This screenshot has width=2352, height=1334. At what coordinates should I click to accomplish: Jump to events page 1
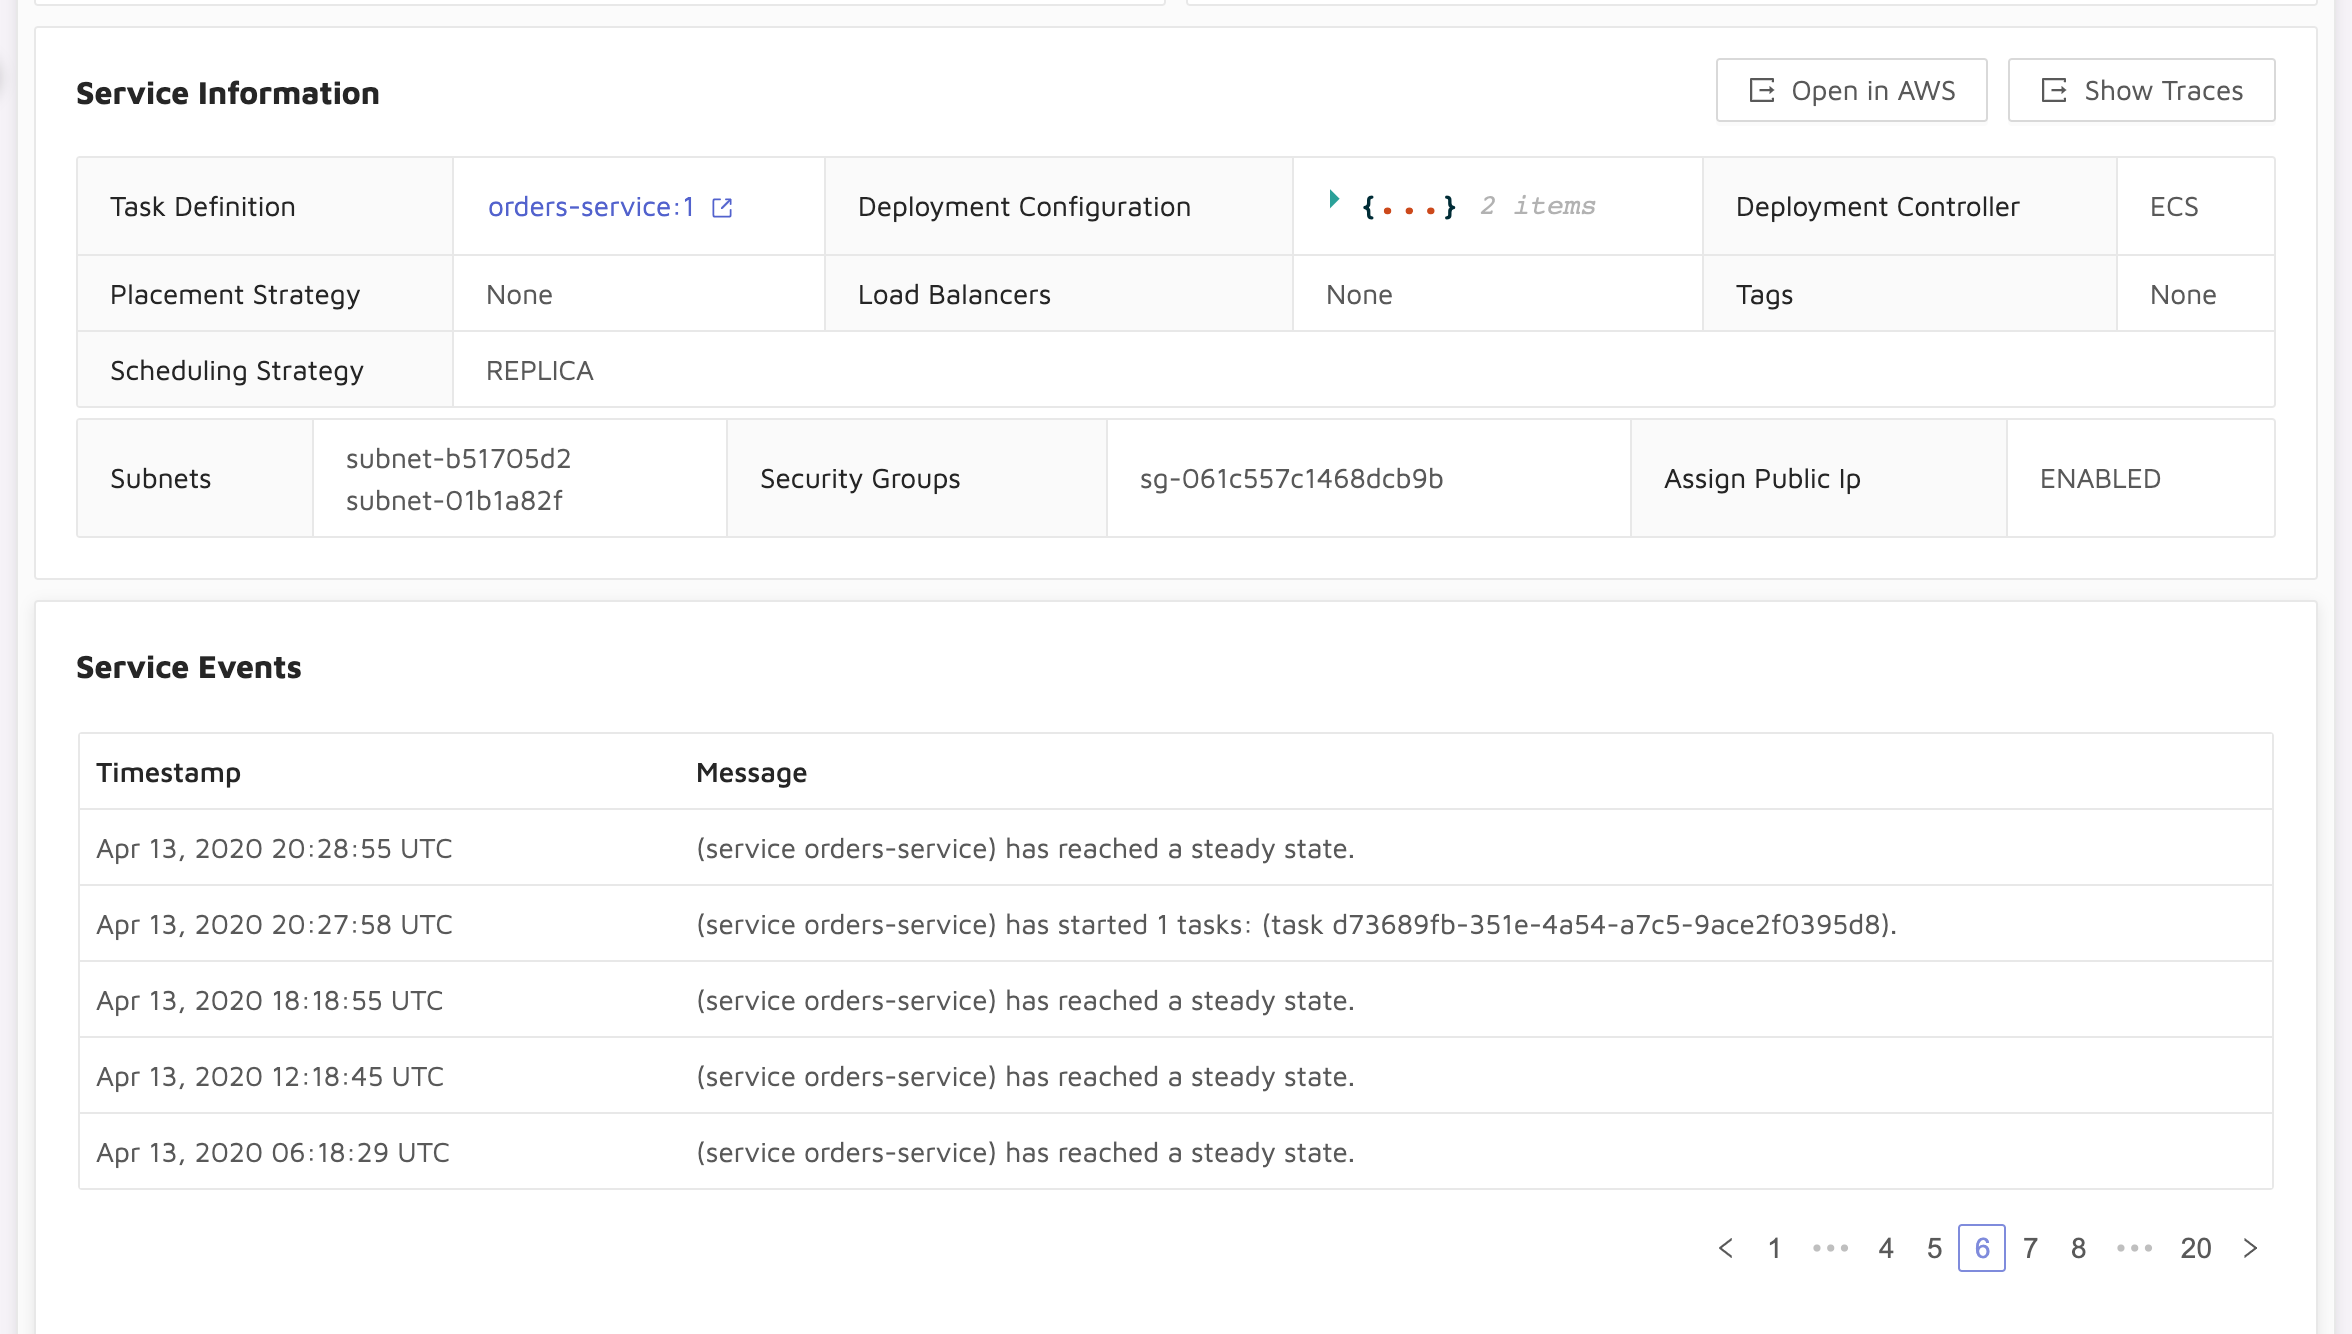tap(1774, 1248)
